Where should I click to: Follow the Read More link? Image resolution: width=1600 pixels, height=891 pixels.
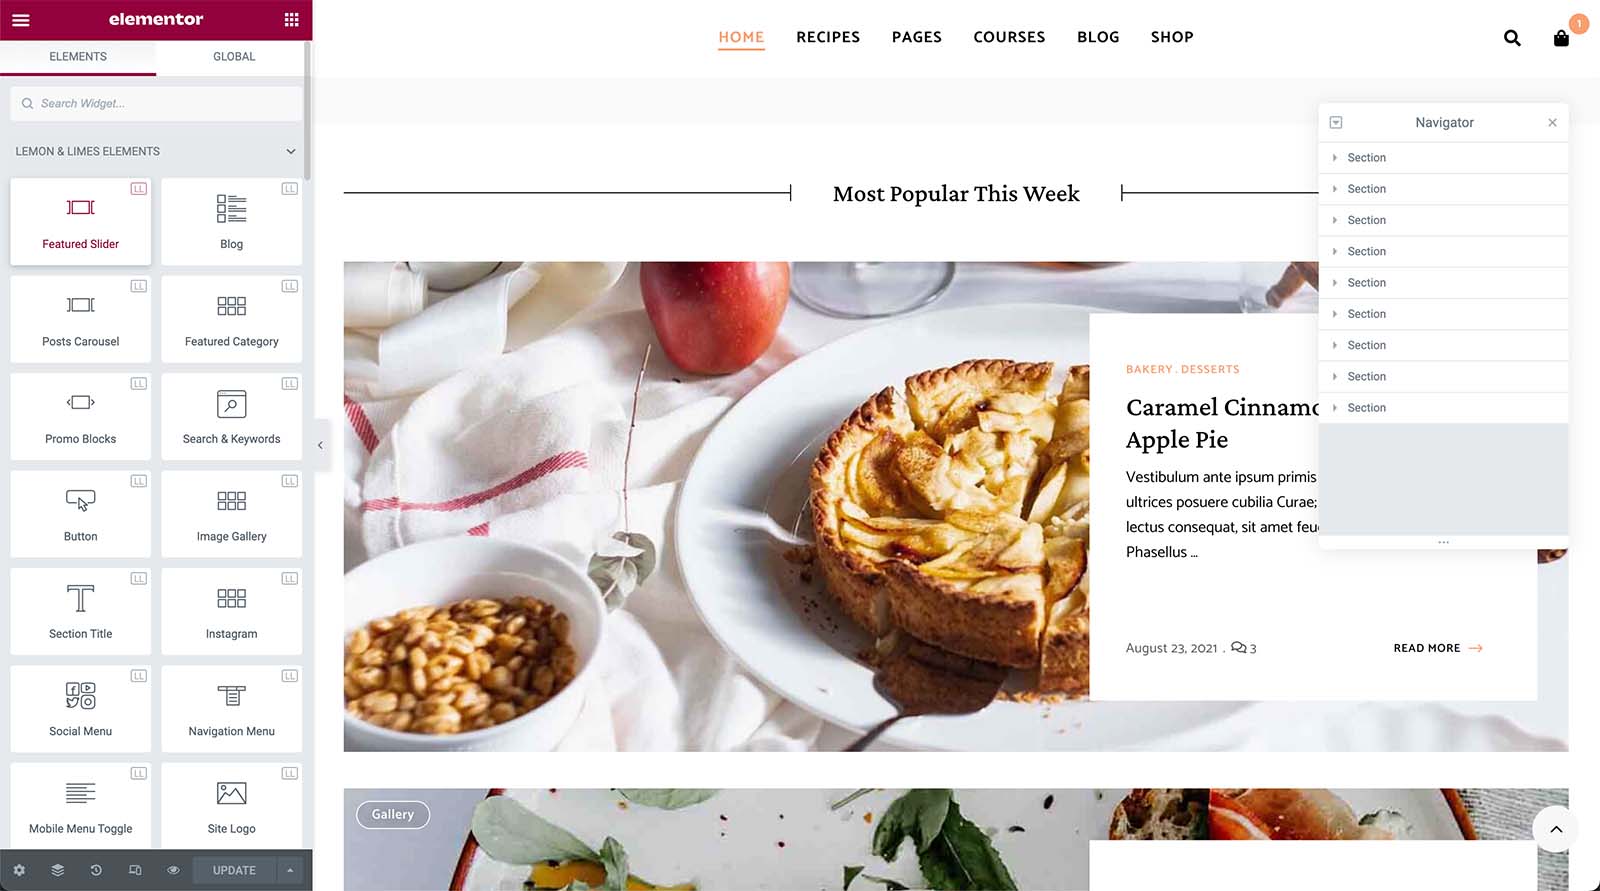1438,648
